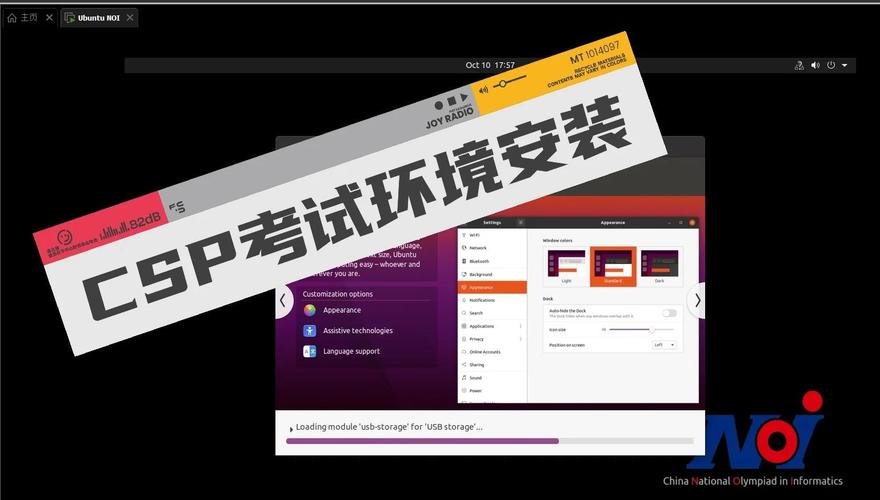This screenshot has width=880, height=500.
Task: Select Power in the Settings sidebar
Action: 492,391
